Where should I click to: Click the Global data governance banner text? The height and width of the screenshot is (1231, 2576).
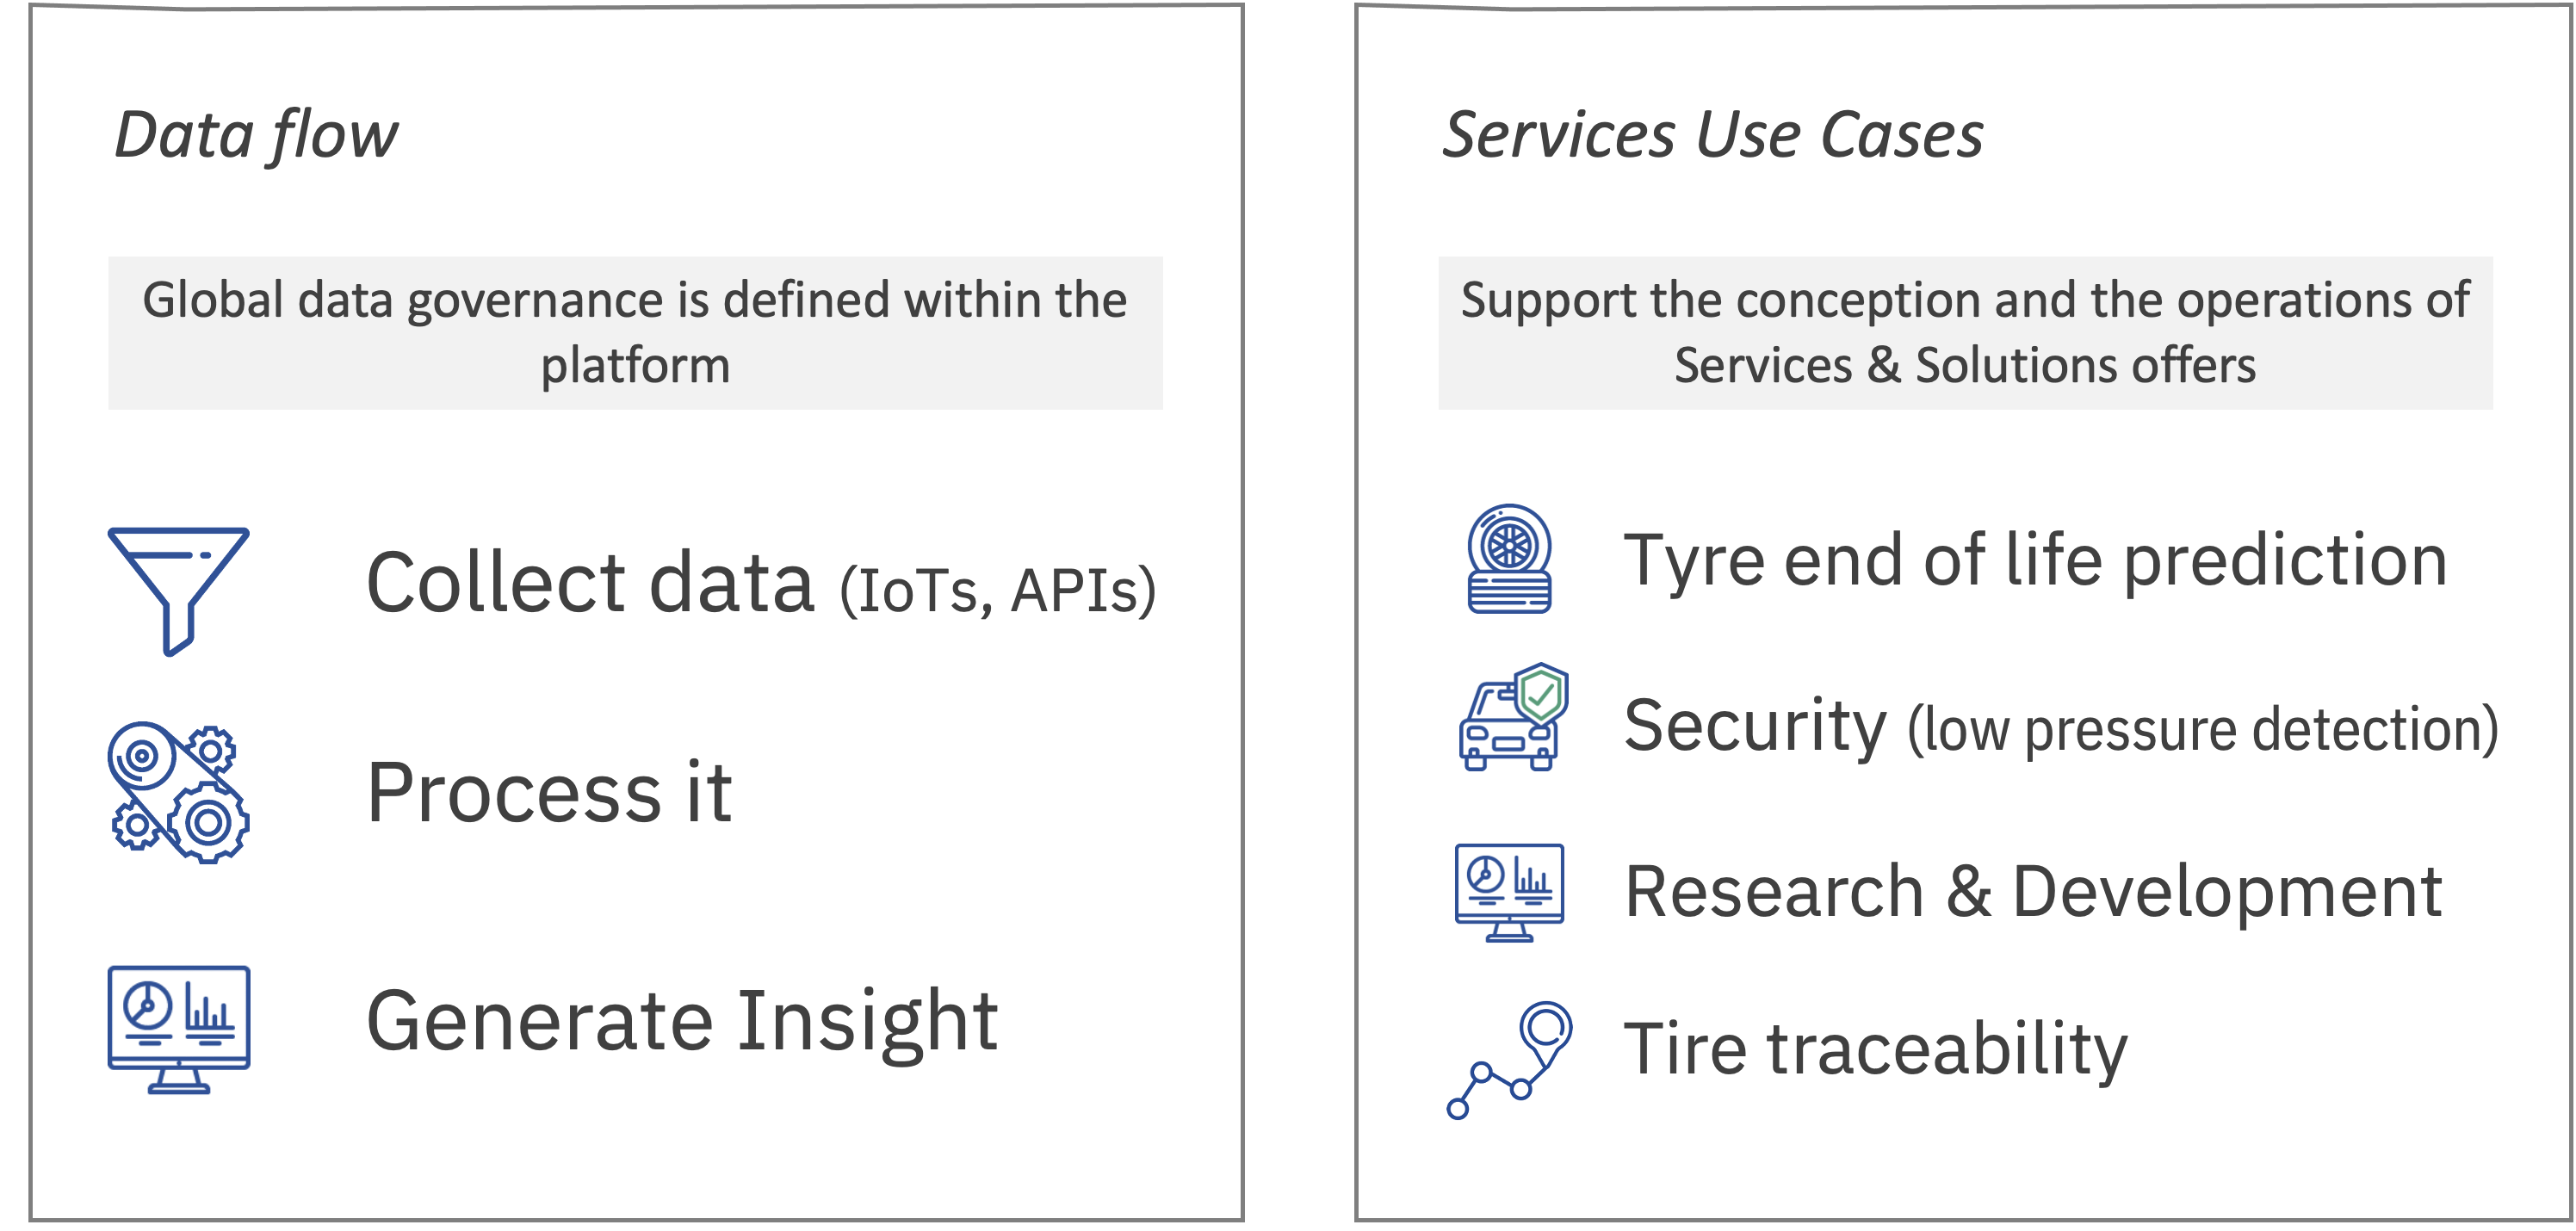point(635,332)
